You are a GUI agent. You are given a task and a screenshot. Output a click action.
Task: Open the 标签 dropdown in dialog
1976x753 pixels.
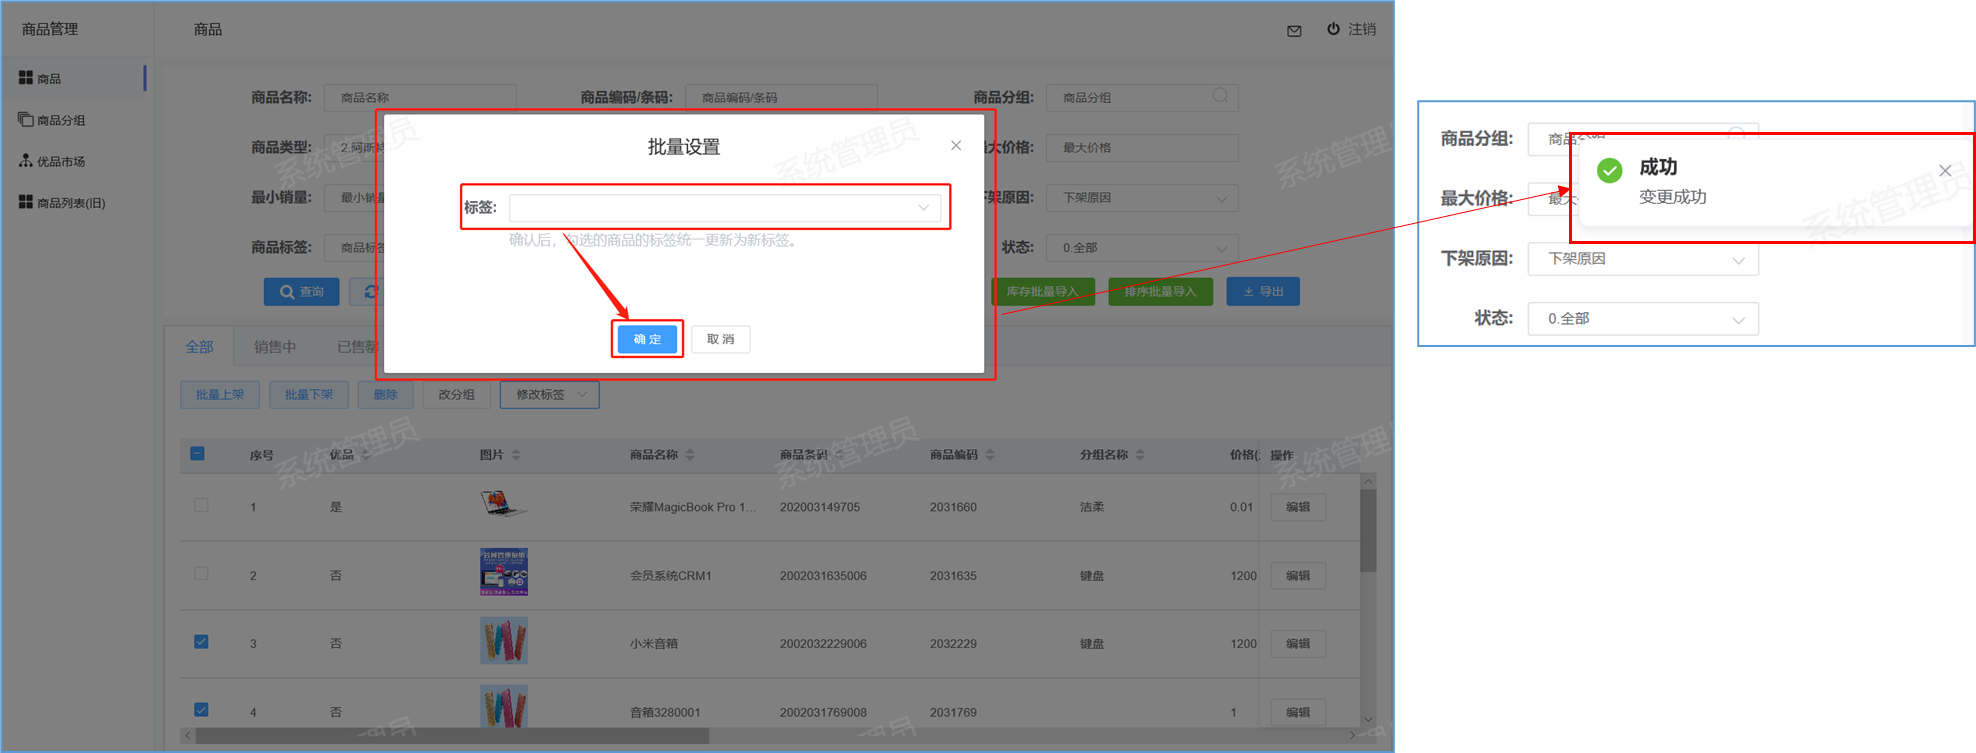(724, 208)
